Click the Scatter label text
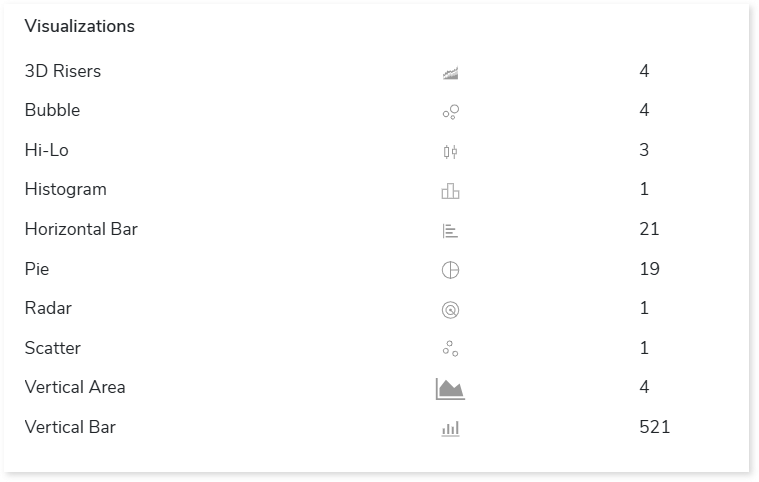This screenshot has width=759, height=482. click(x=53, y=348)
